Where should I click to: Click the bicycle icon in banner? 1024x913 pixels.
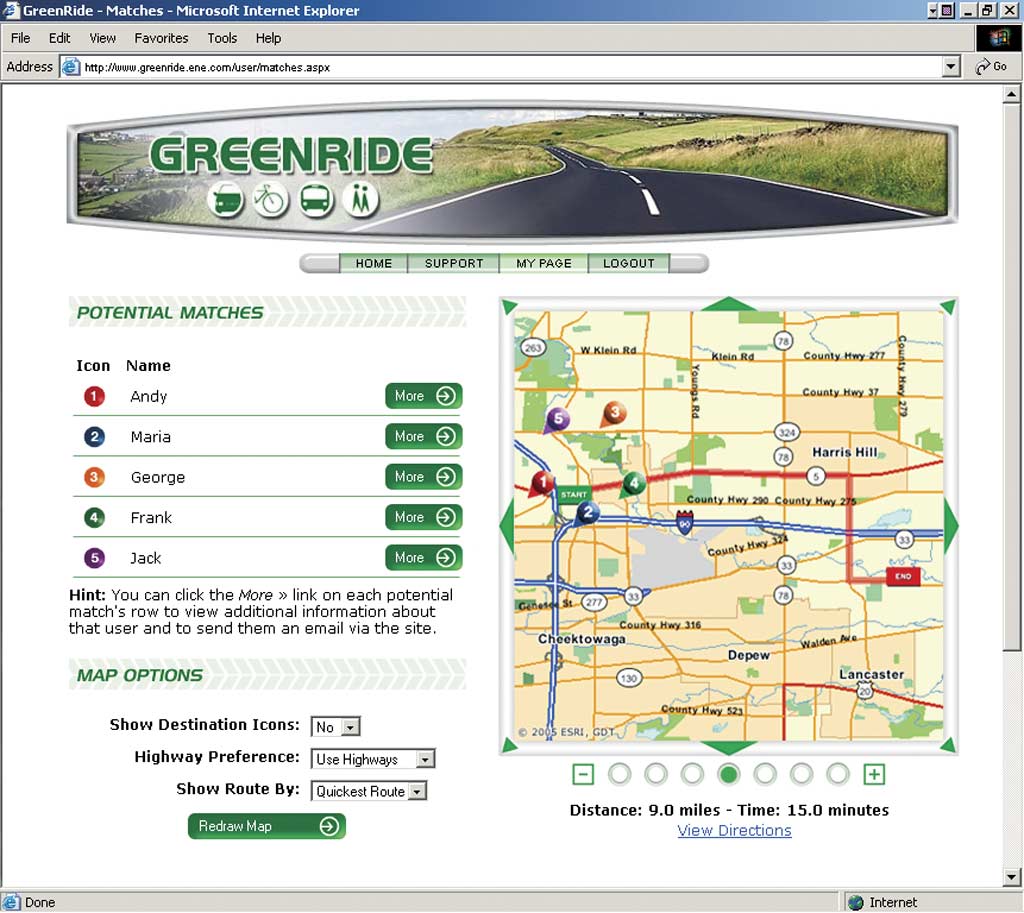tap(270, 199)
